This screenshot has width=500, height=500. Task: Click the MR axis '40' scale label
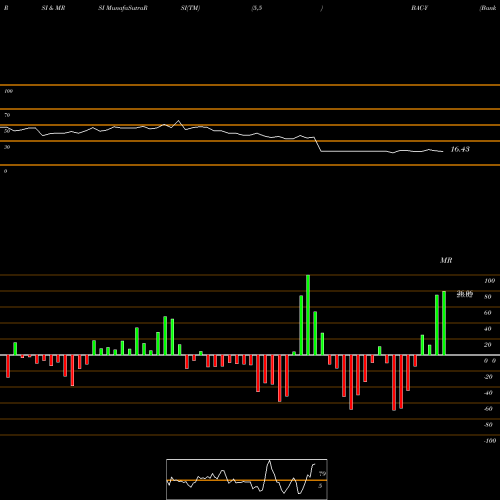point(488,329)
